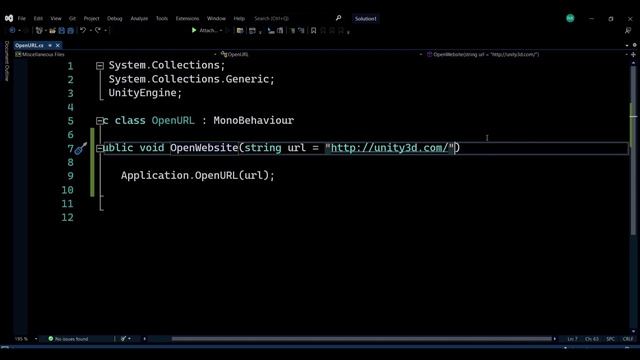Toggle the pin on OpenURL.cs tab
640x360 pixels.
(x=50, y=45)
